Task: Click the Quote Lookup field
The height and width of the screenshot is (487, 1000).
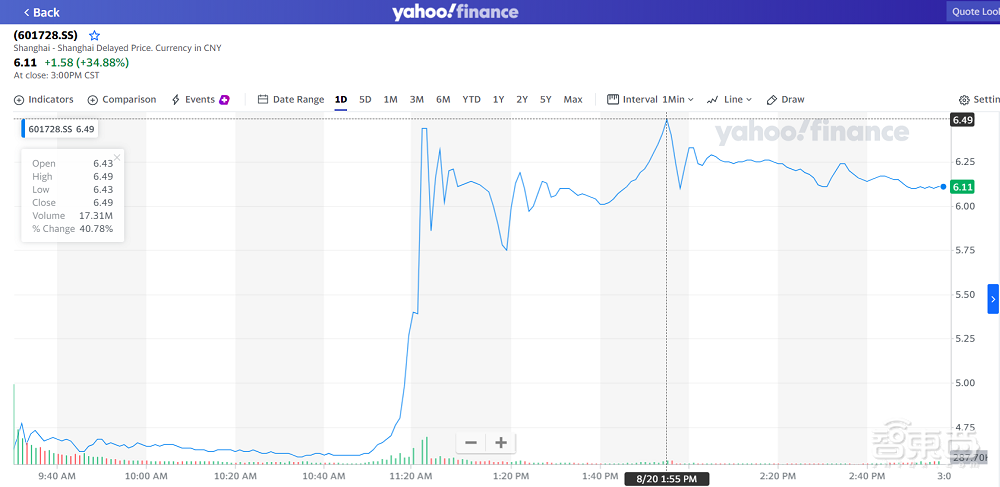Action: coord(973,12)
